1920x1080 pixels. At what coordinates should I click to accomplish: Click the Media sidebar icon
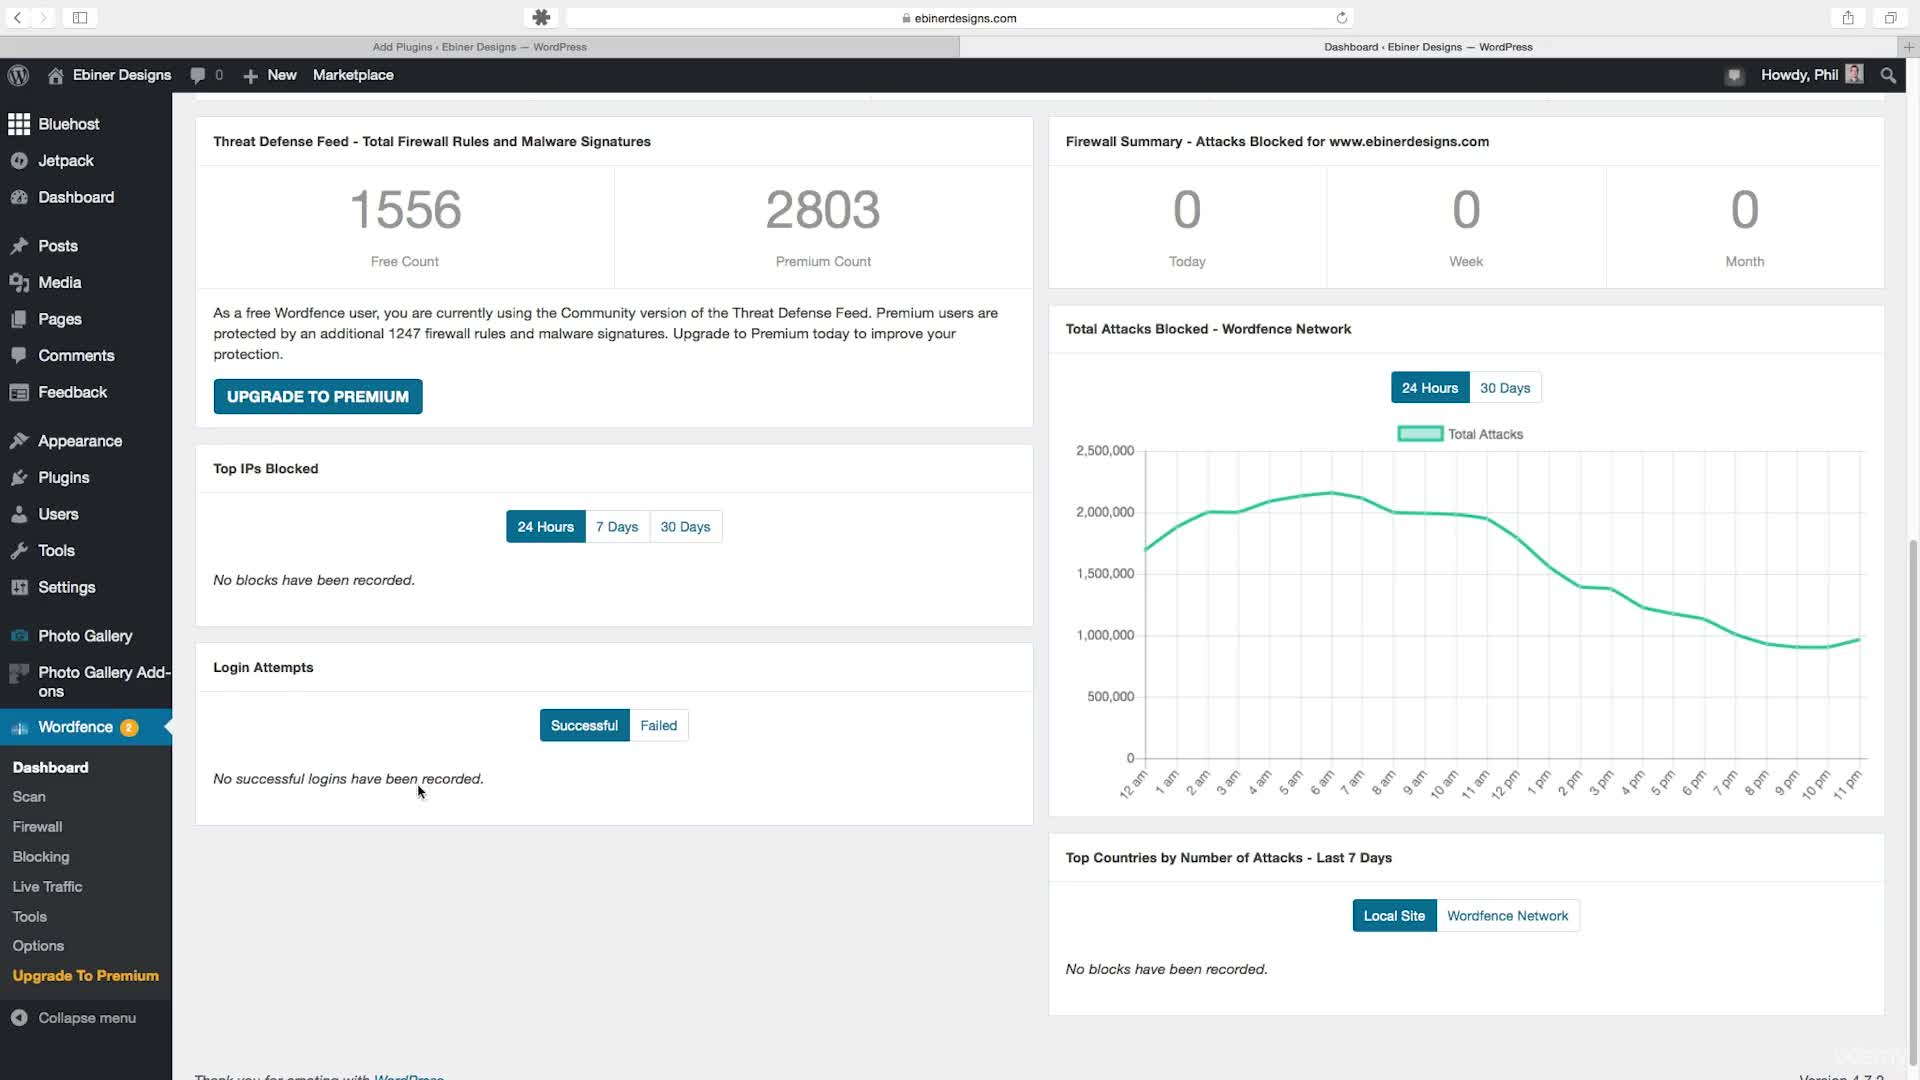[19, 283]
